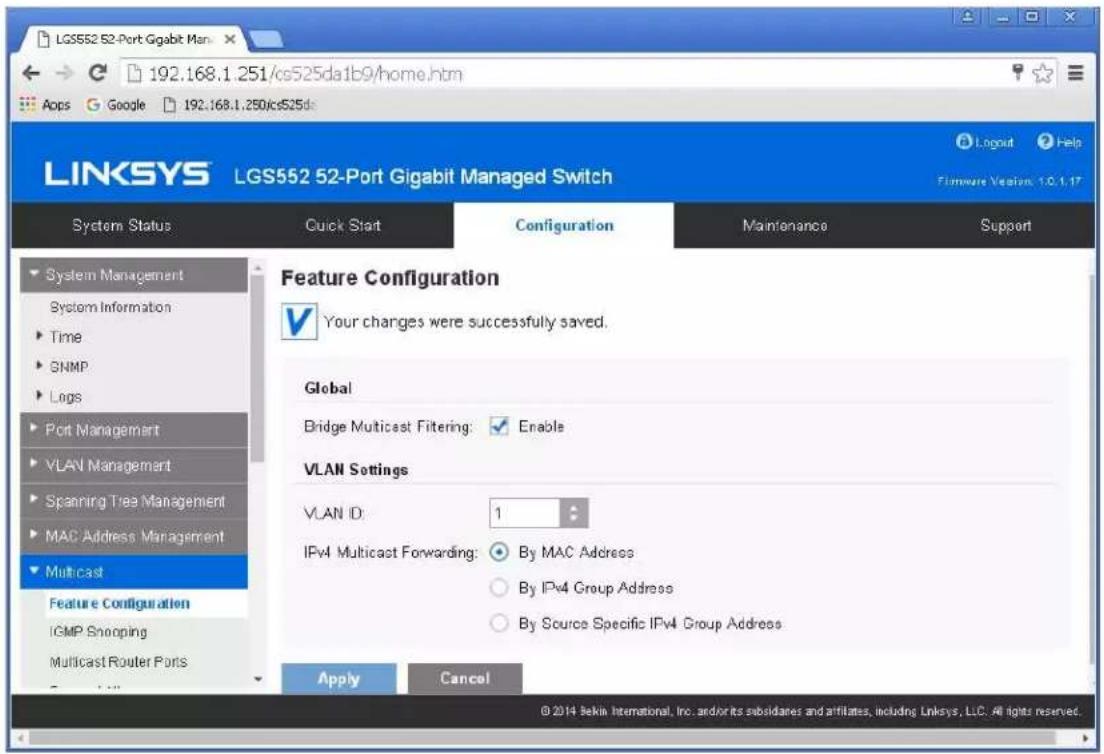Click the success checkmark icon

click(x=299, y=322)
